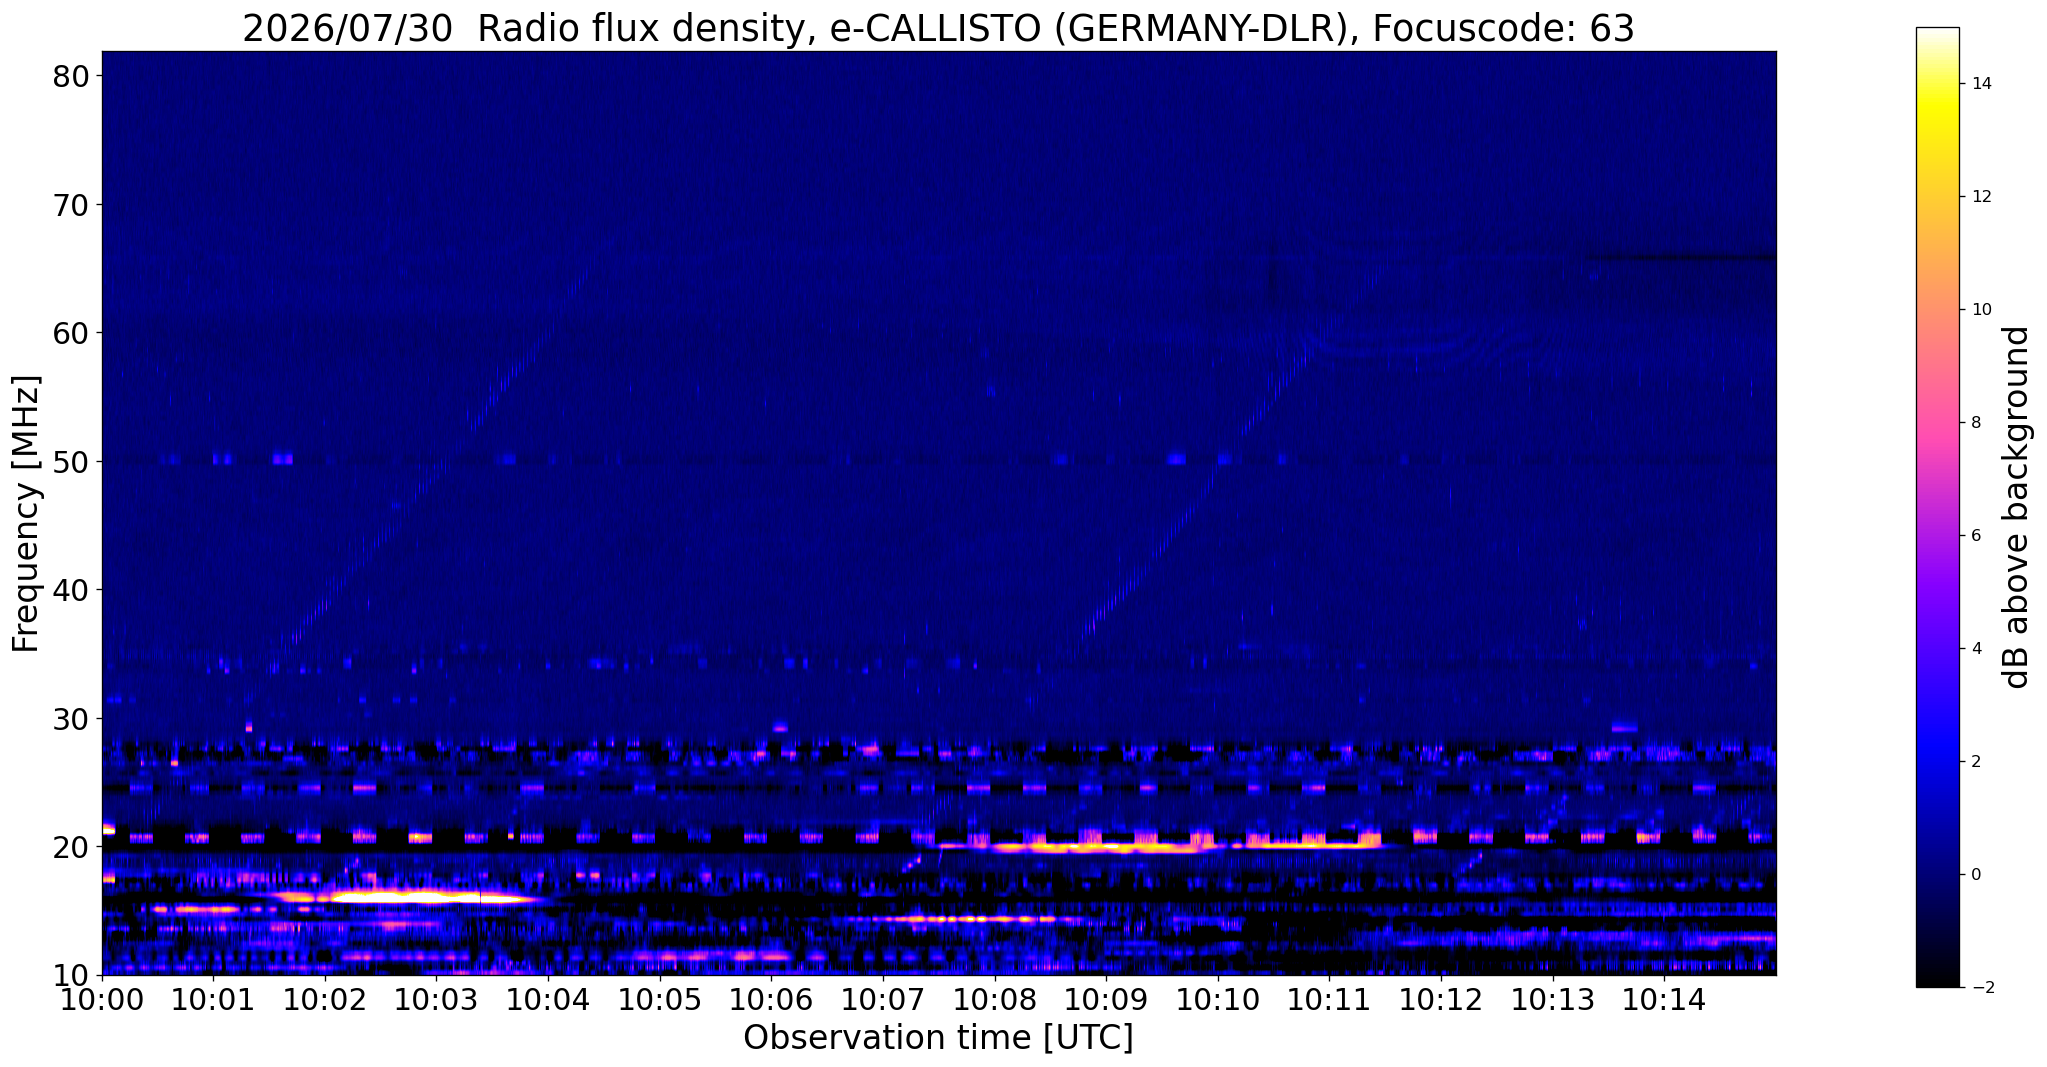Click the 10:08 time tick label

[994, 998]
